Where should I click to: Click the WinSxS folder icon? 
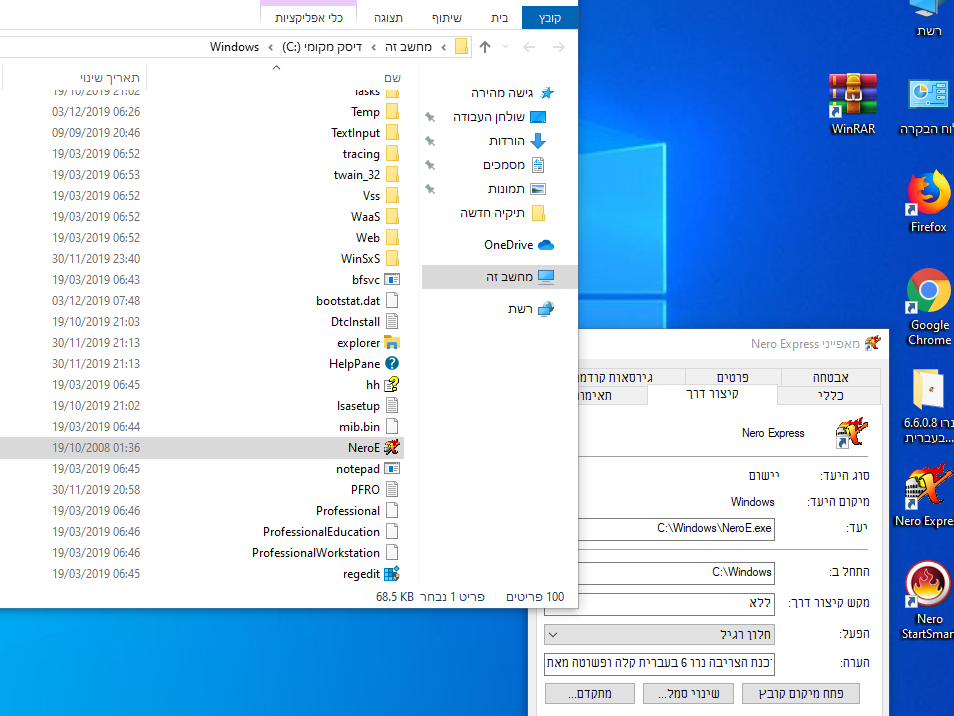coord(392,259)
